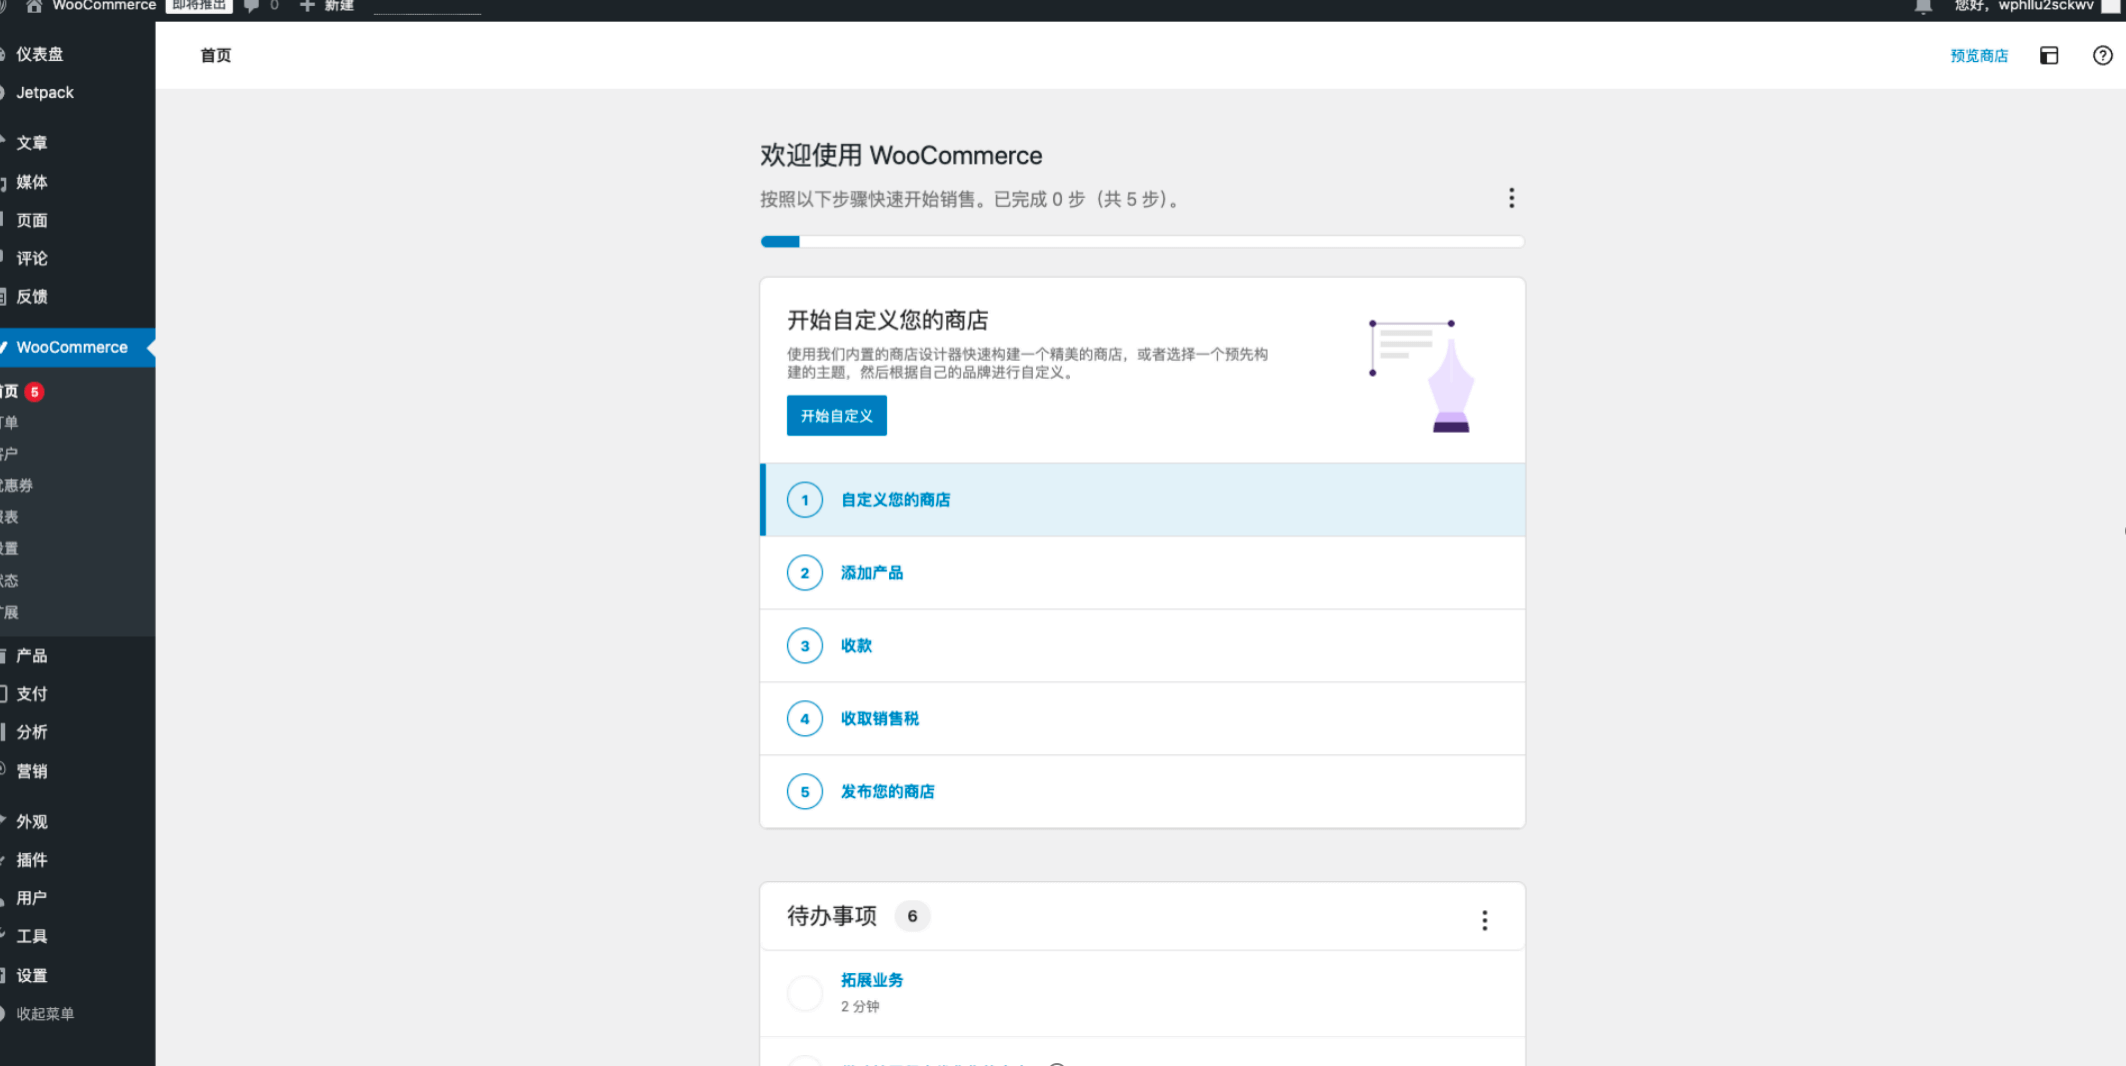Image resolution: width=2126 pixels, height=1066 pixels.
Task: Open the setup checklist three-dot options menu
Action: 1511,198
